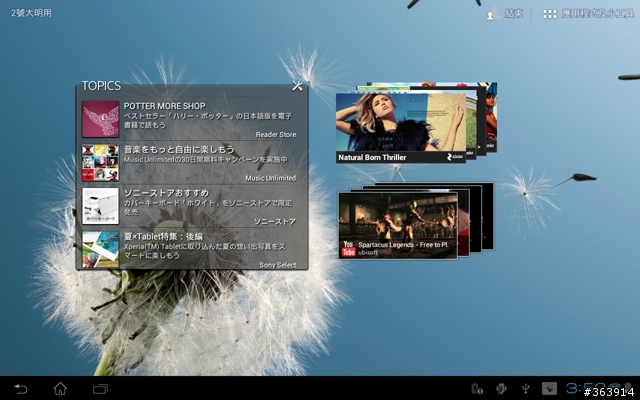640x400 pixels.
Task: Tap the ソニーストア source label
Action: tap(275, 222)
